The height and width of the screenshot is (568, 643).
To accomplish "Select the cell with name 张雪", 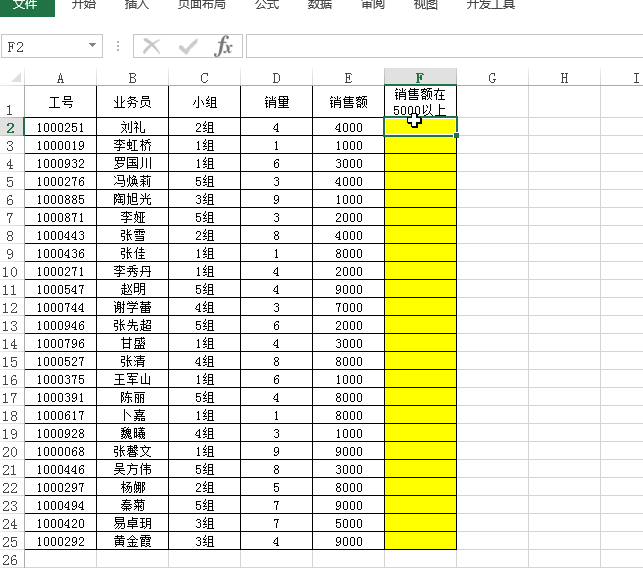I will (132, 235).
